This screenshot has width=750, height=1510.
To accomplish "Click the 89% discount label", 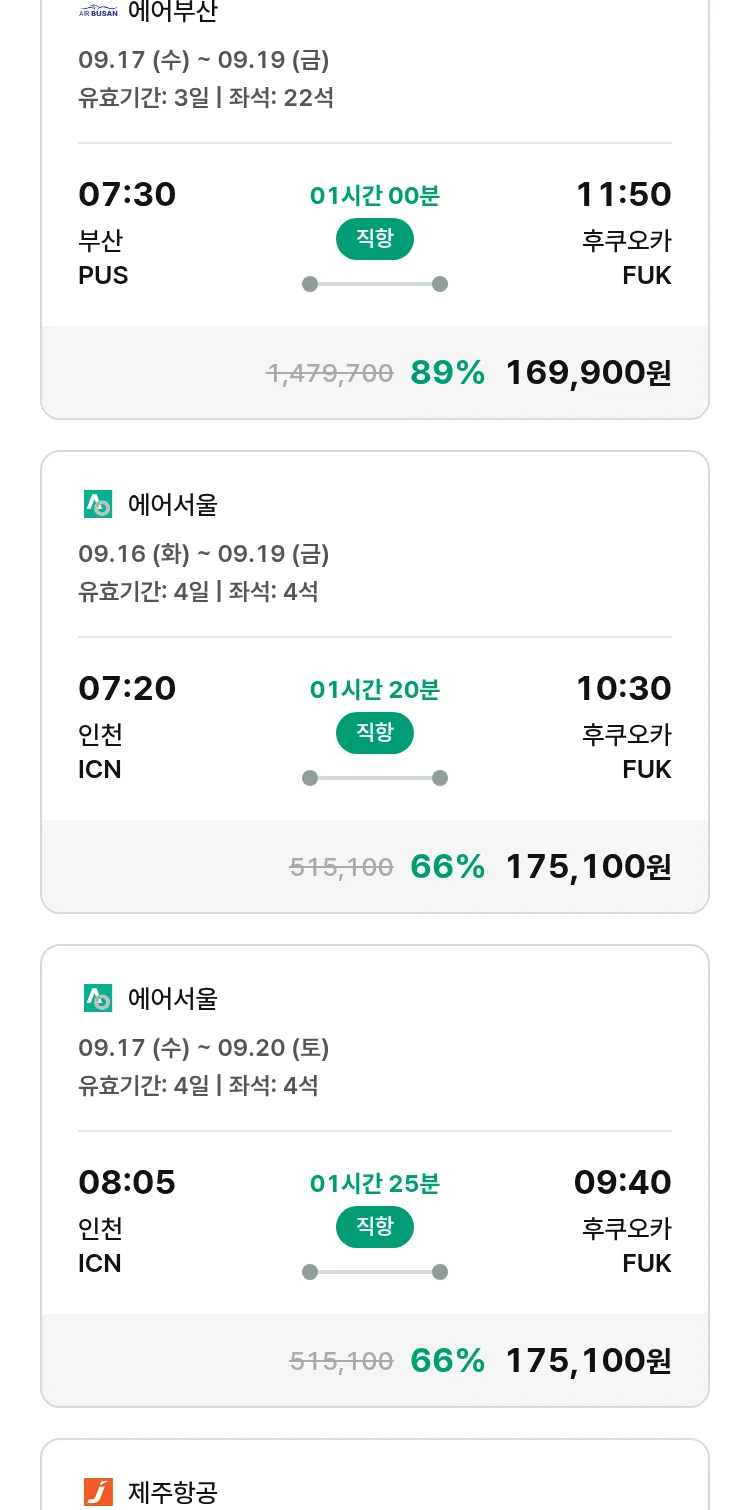I will tap(447, 373).
